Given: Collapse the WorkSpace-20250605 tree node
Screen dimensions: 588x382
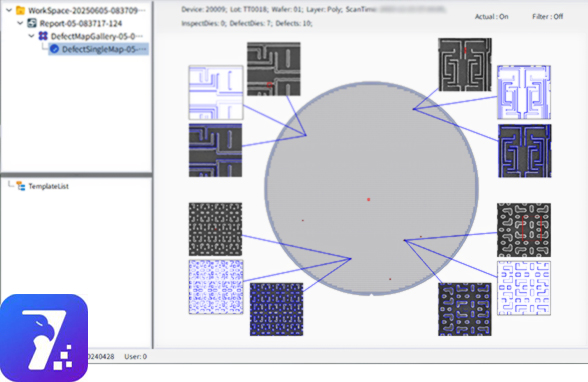Looking at the screenshot, I should pos(9,10).
